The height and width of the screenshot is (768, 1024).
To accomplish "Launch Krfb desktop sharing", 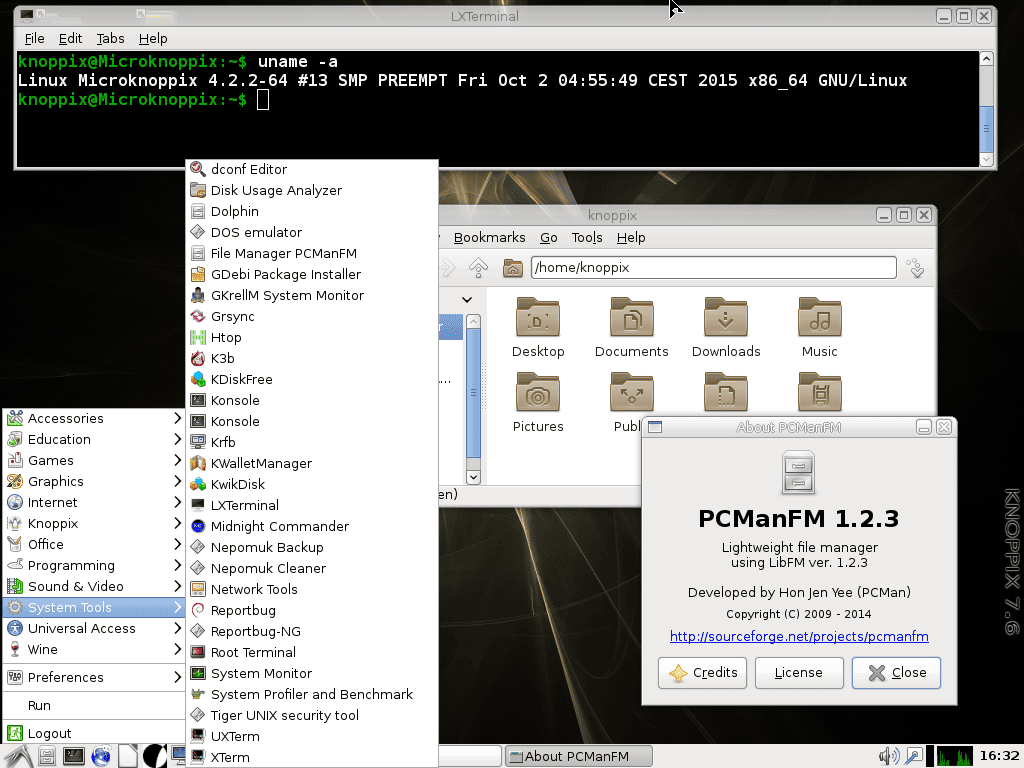I will coord(312,442).
